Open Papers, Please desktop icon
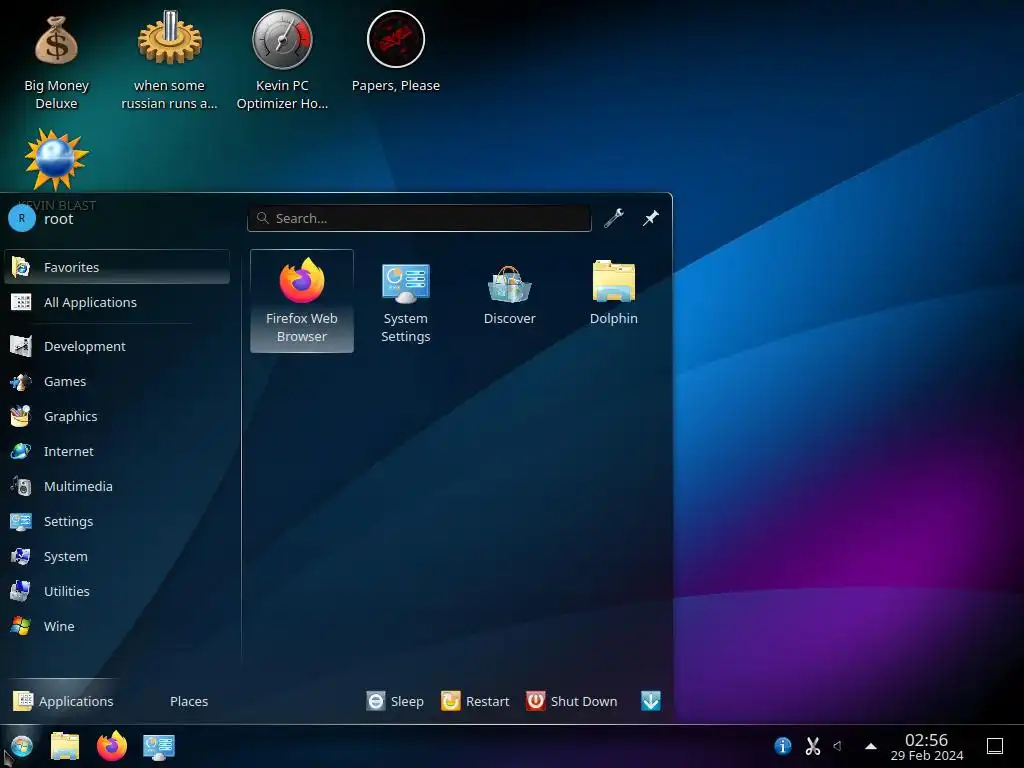 coord(396,52)
